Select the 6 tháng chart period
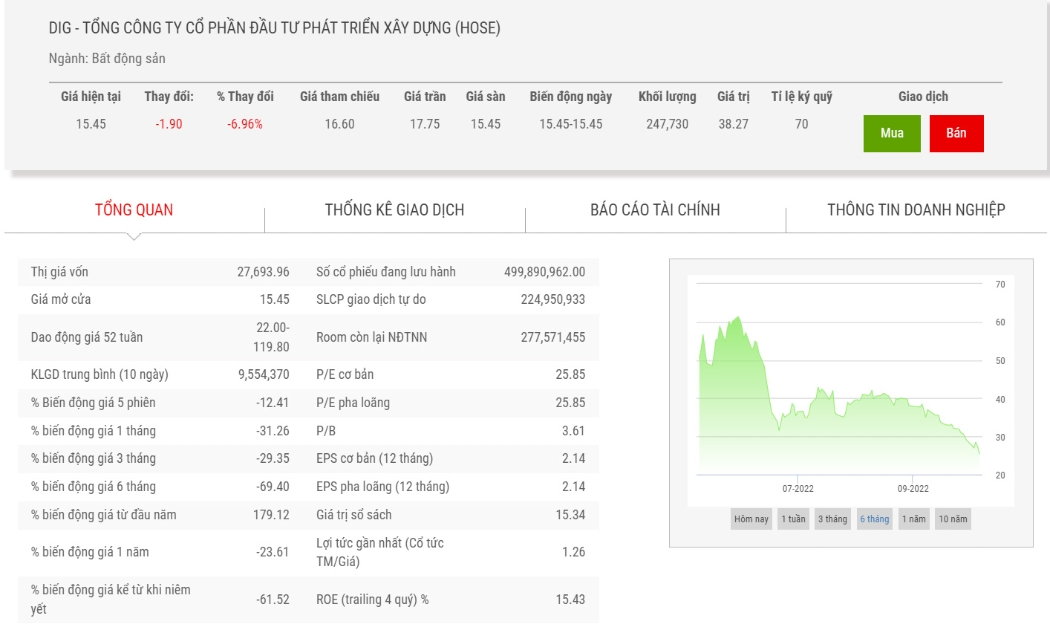The height and width of the screenshot is (630, 1050). [x=874, y=519]
